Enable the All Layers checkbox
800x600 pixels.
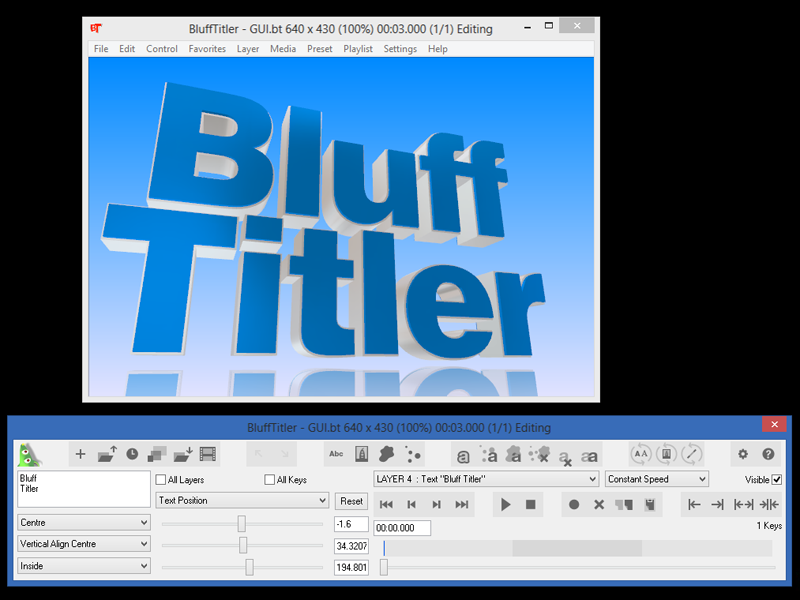[x=161, y=480]
